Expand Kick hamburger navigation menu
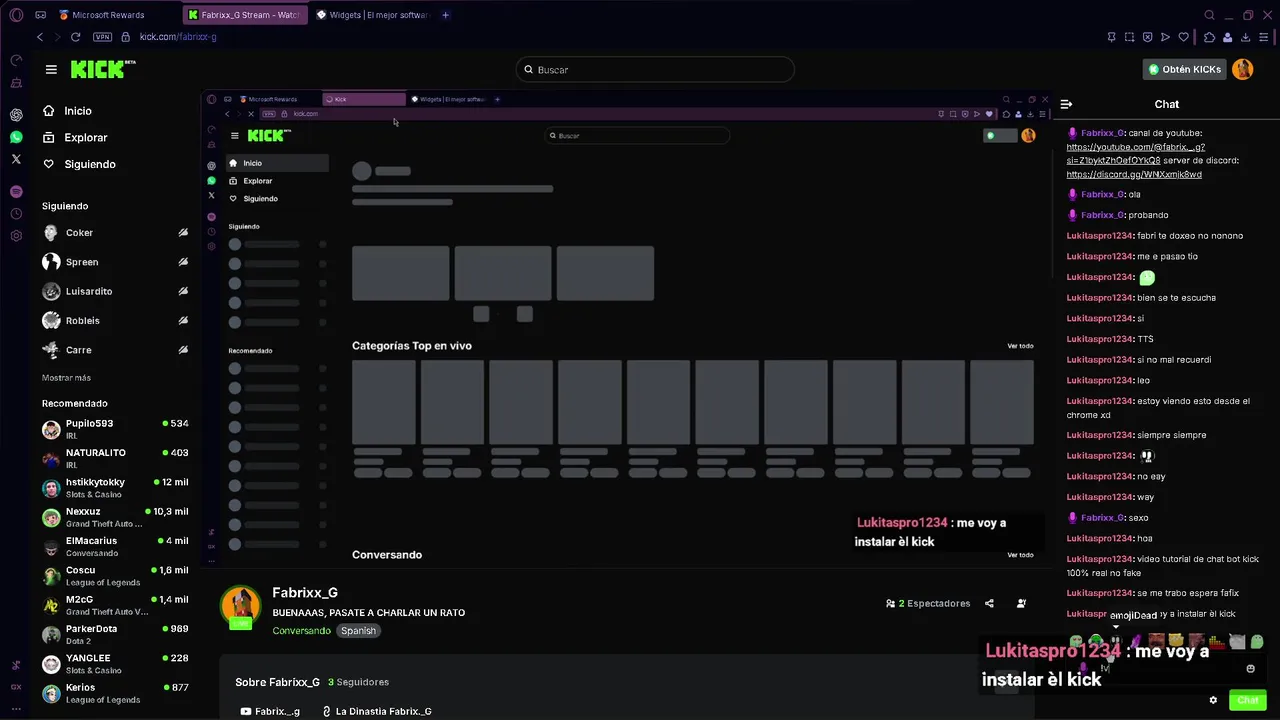Screen dimensions: 1280x720 [51, 69]
